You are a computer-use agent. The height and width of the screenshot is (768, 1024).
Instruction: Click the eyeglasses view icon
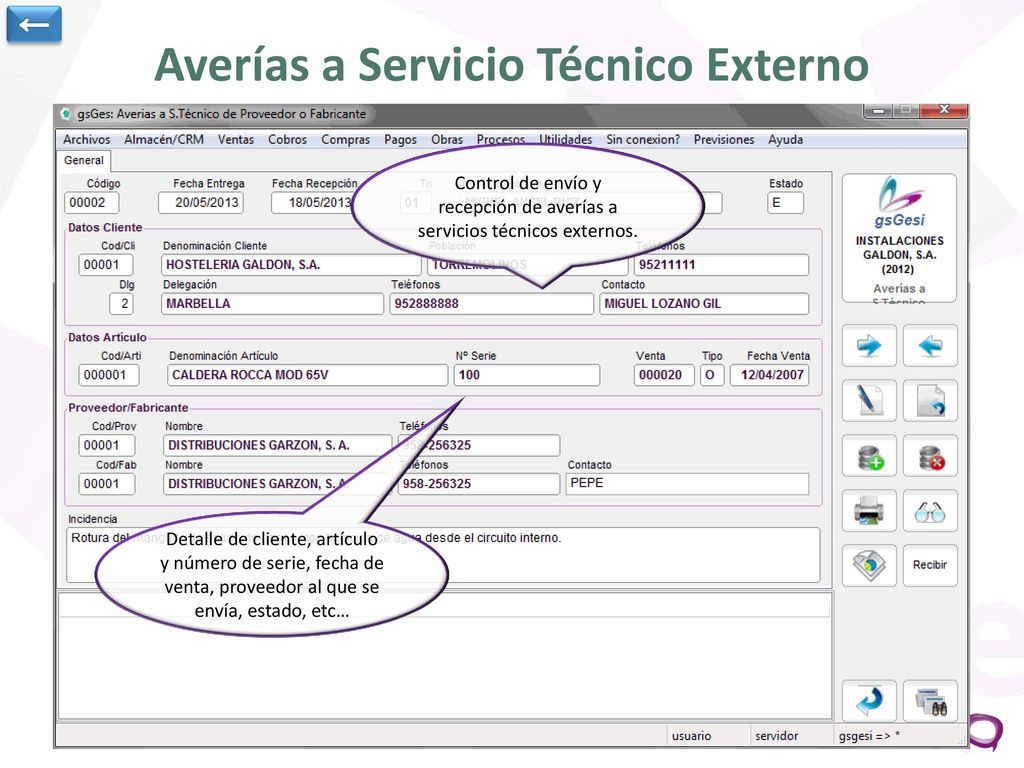pyautogui.click(x=930, y=511)
